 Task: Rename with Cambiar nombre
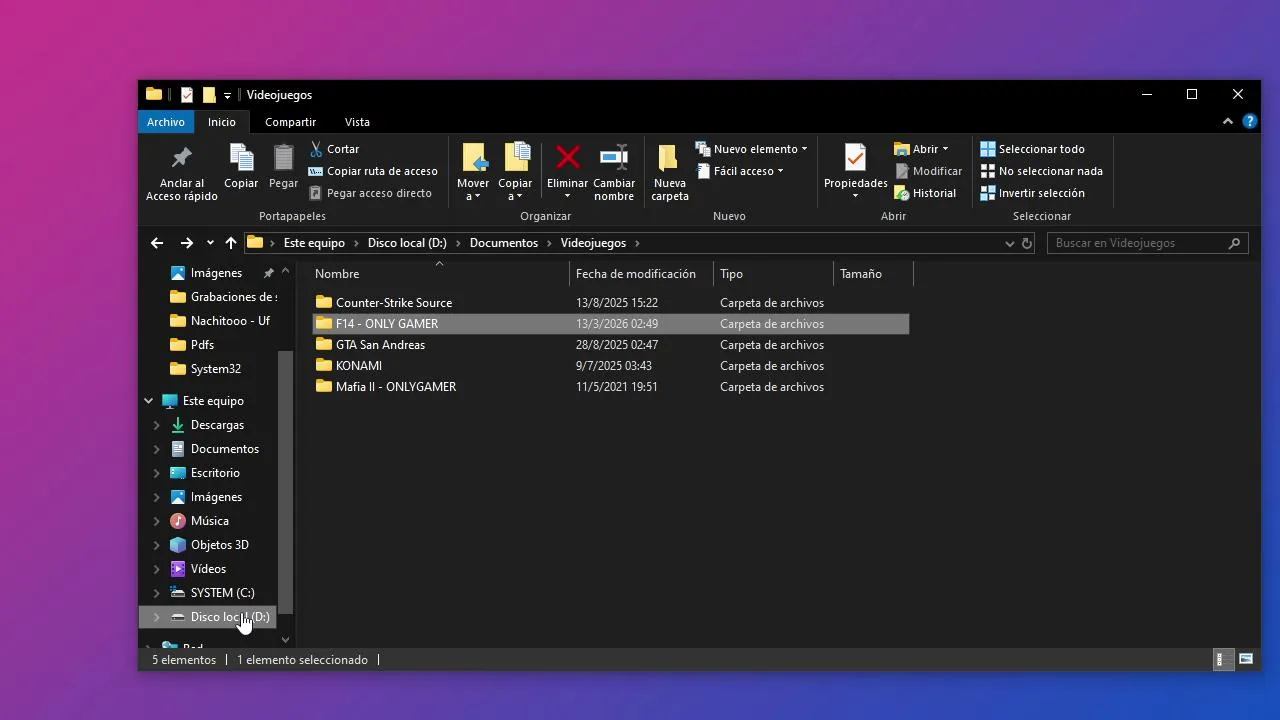coord(614,172)
